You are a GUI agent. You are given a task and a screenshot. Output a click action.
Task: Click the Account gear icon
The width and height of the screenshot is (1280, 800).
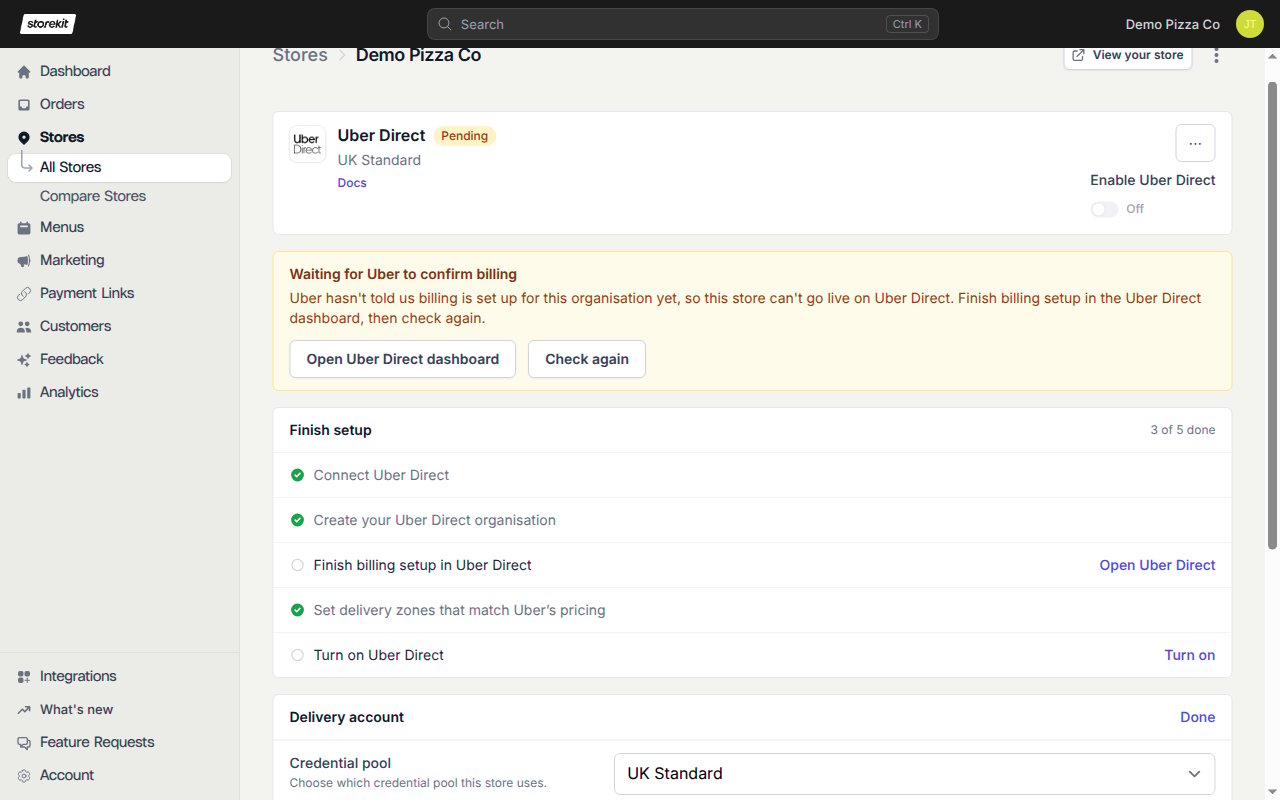tap(24, 776)
